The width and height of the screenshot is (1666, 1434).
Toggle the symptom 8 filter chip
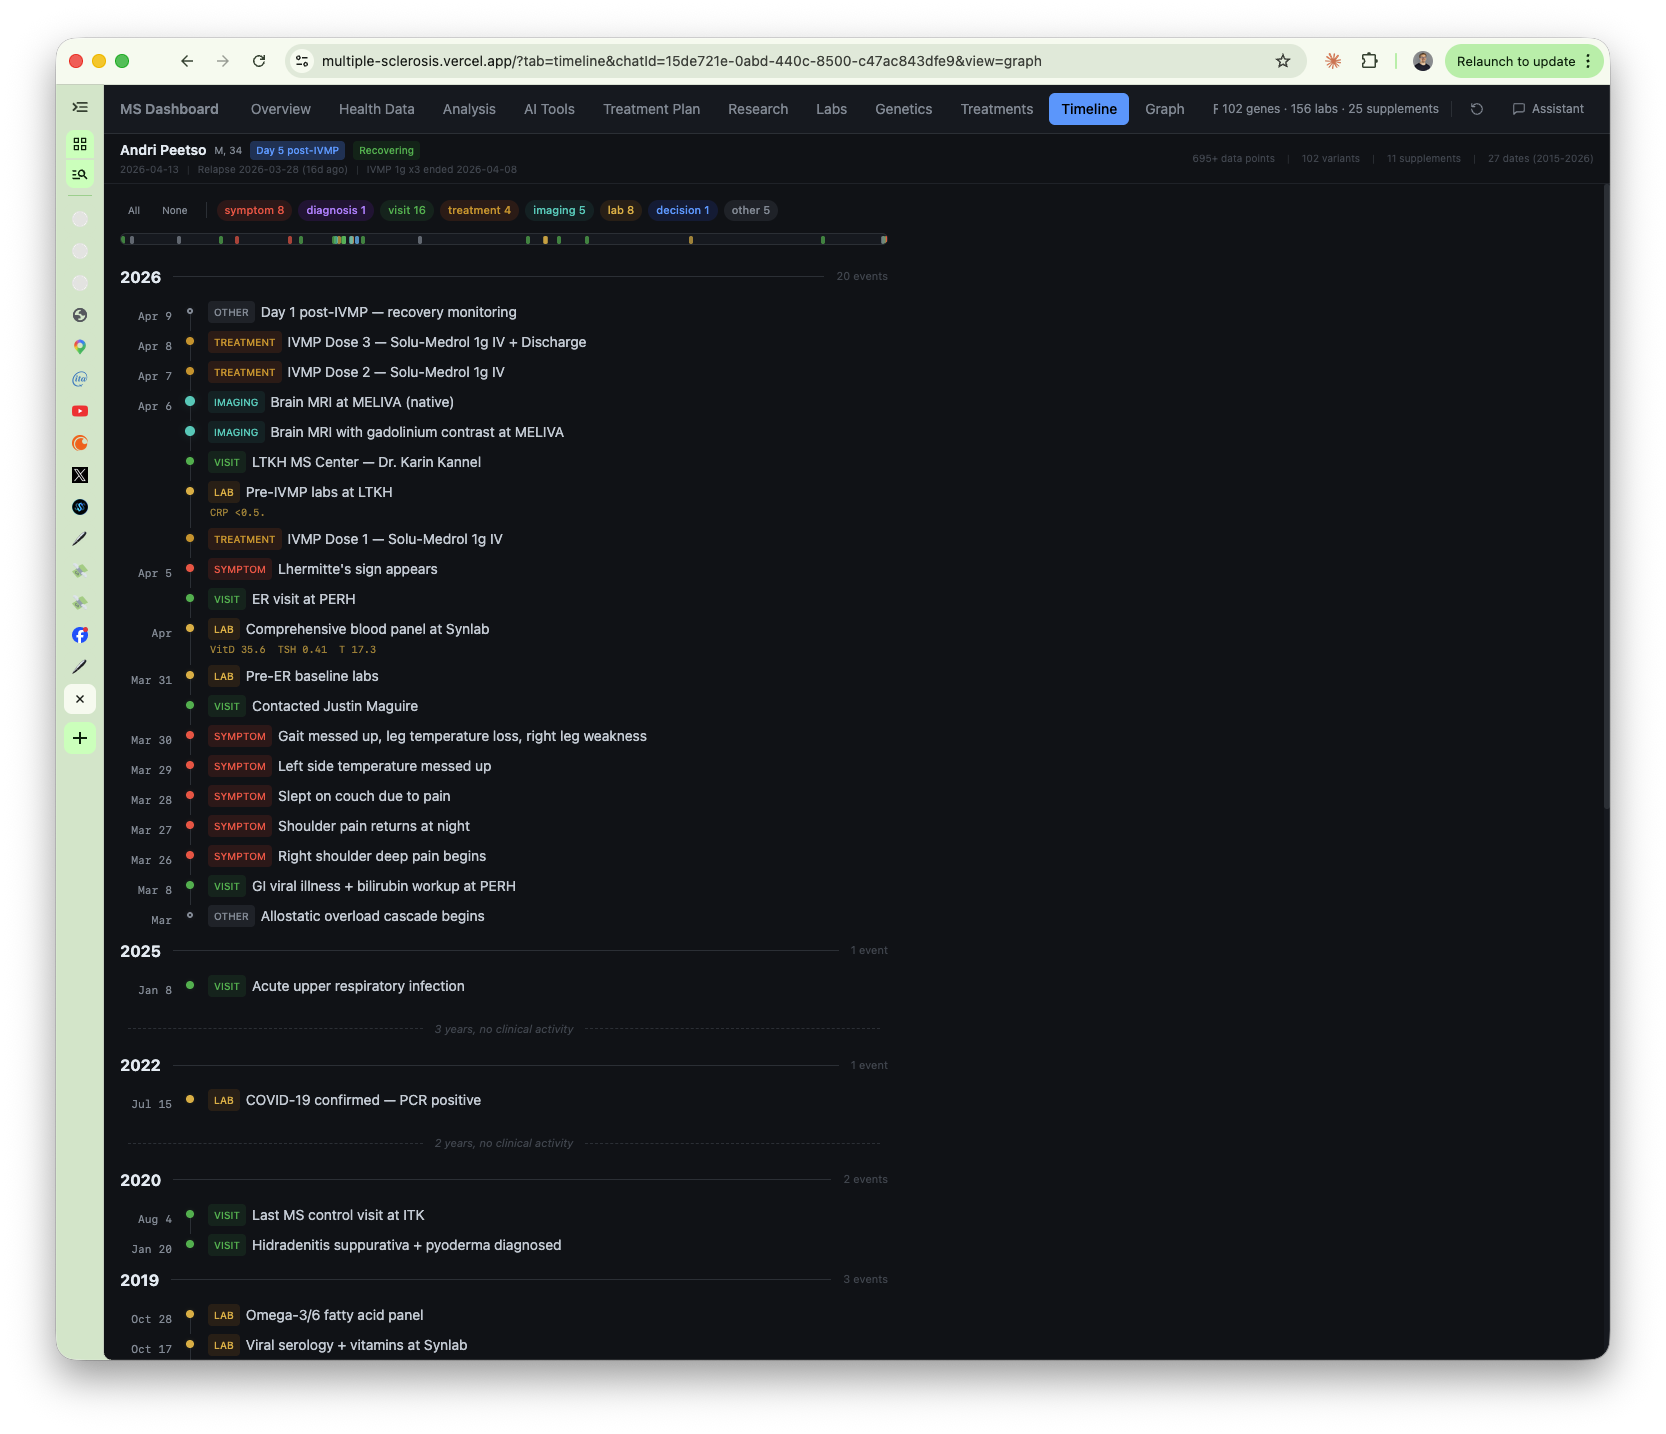point(254,210)
